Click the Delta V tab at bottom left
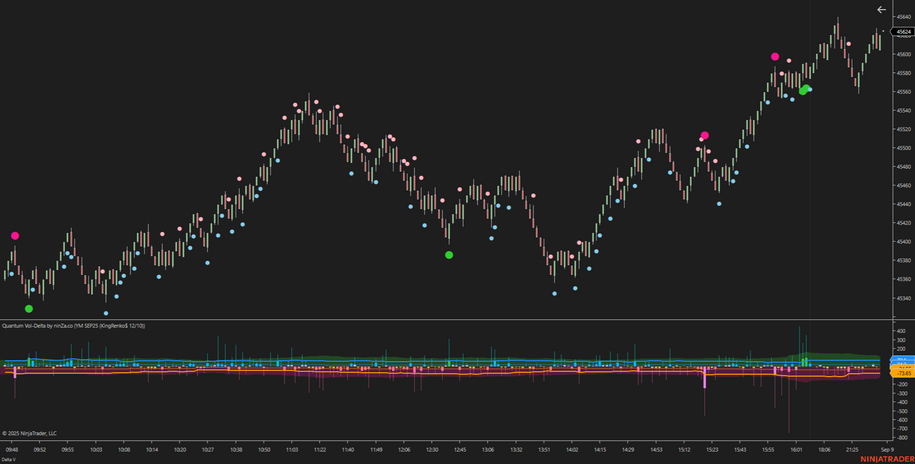The width and height of the screenshot is (915, 464). [x=8, y=459]
